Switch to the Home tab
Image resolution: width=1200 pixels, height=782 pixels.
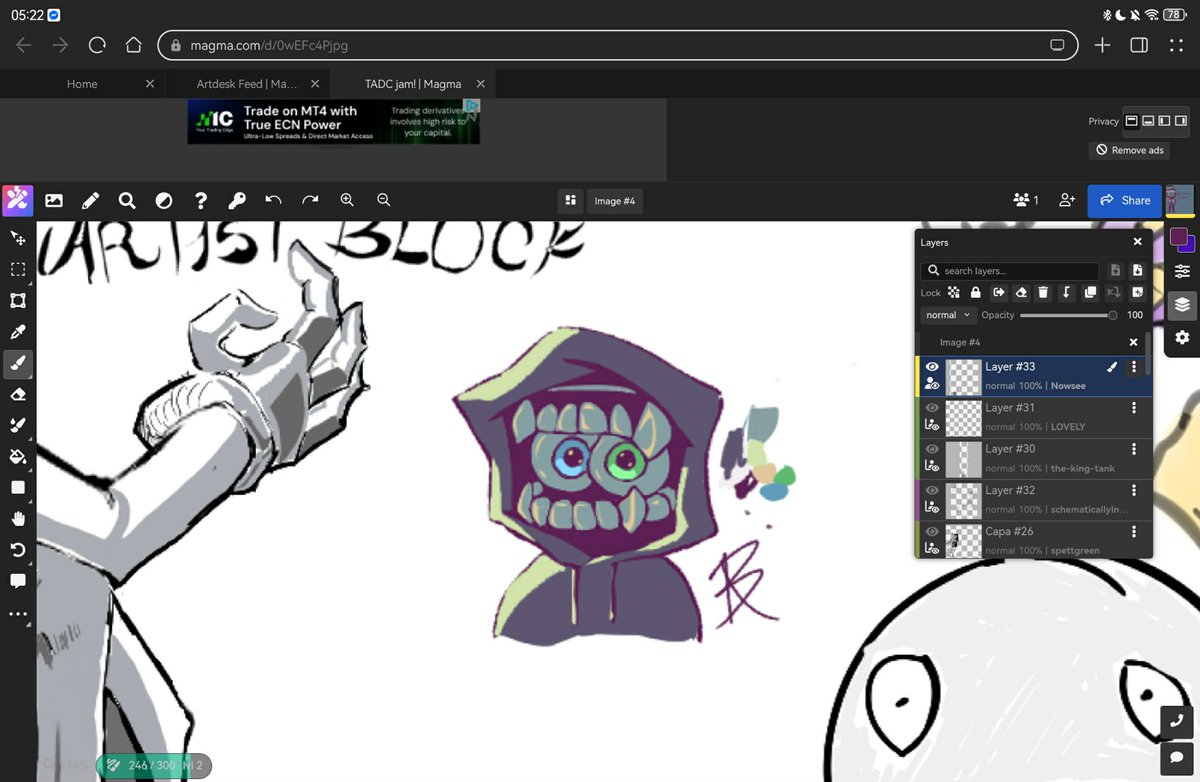(x=82, y=84)
